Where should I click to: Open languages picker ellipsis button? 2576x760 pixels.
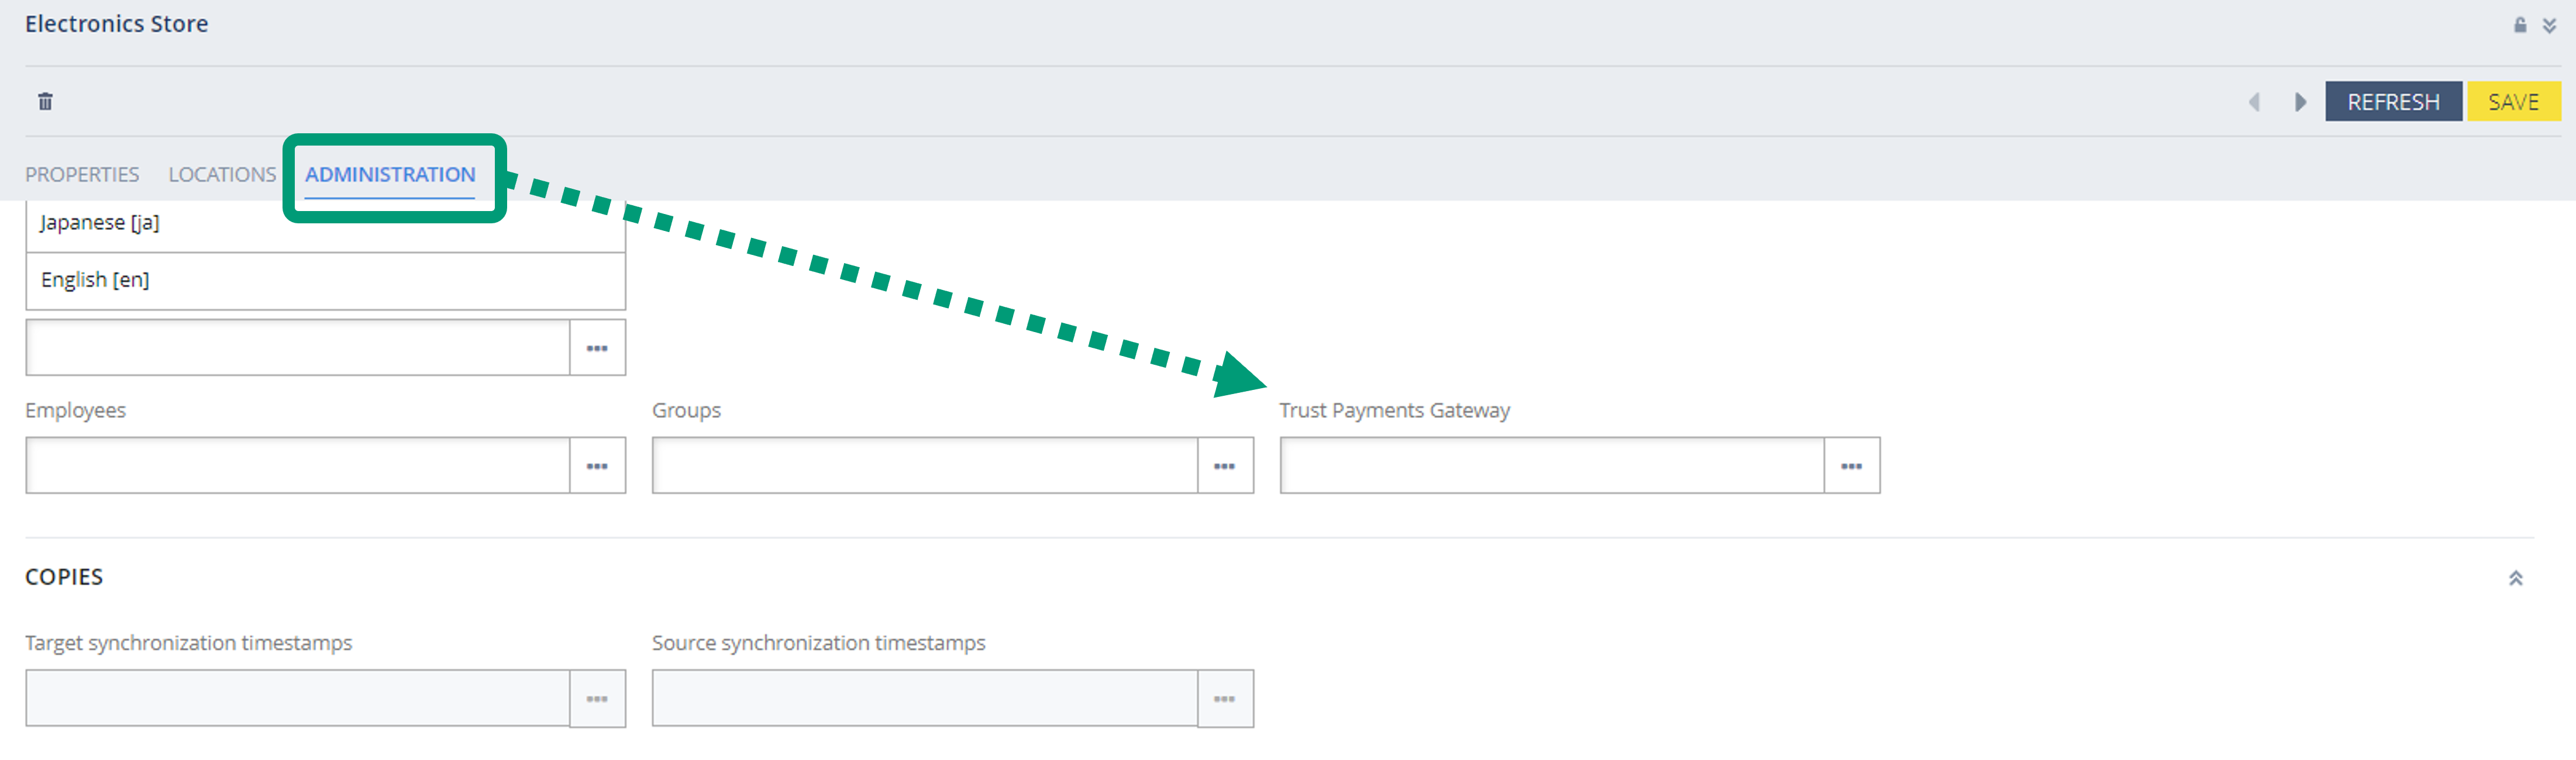[x=597, y=348]
